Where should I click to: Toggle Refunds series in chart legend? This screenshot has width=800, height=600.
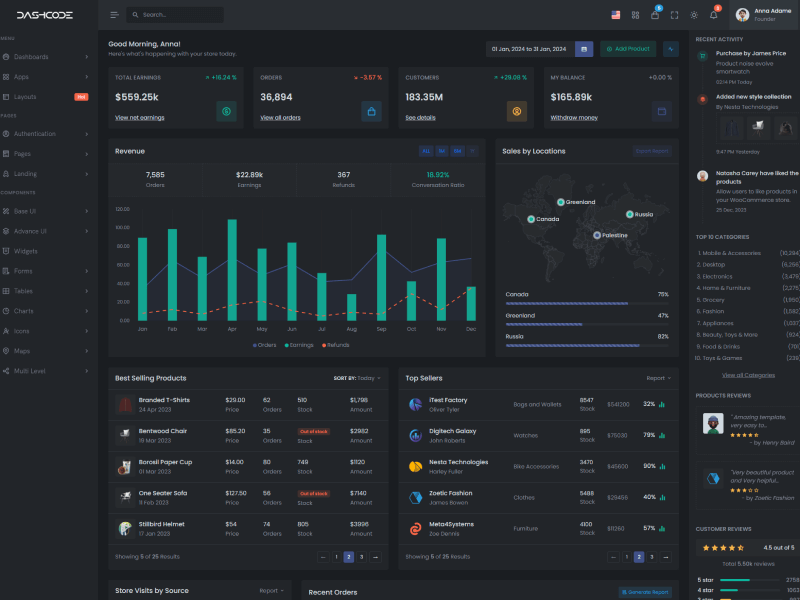[x=335, y=345]
